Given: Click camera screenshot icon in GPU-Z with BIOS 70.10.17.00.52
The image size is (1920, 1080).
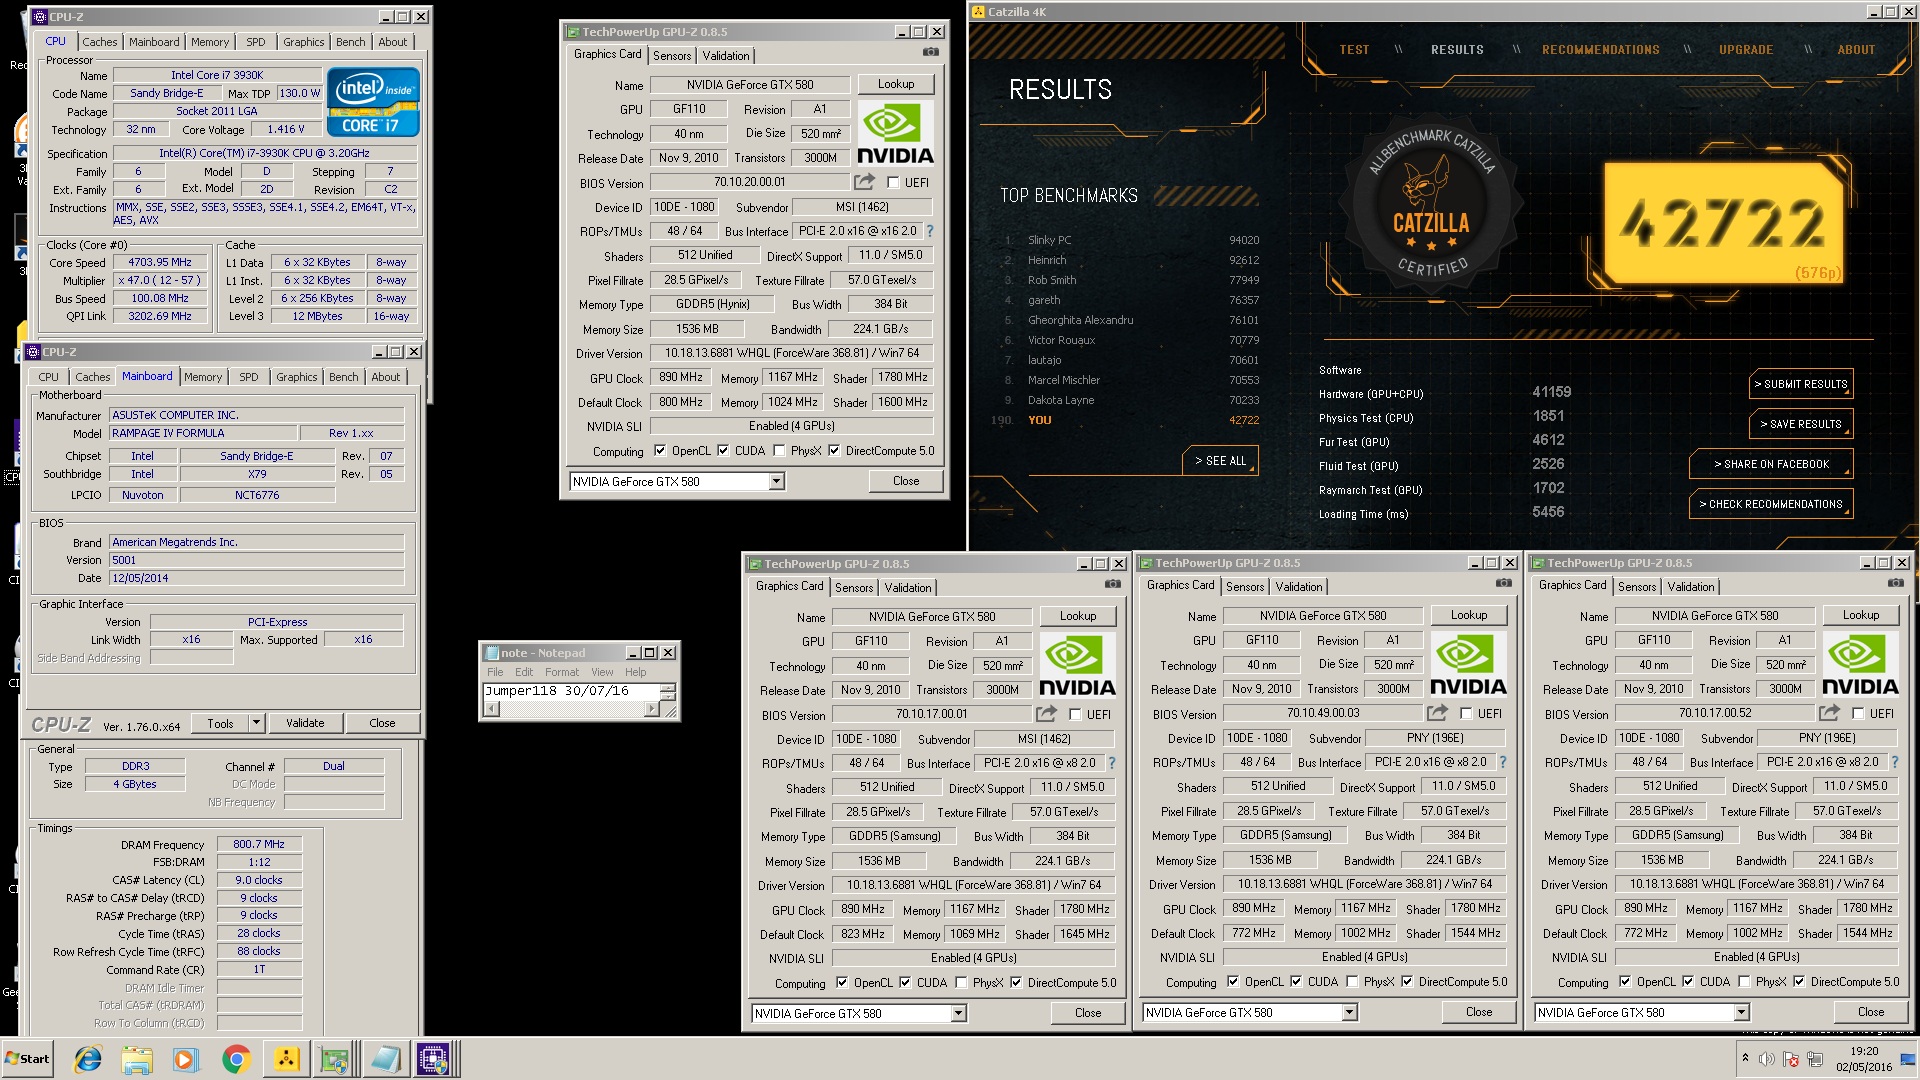Looking at the screenshot, I should [1896, 583].
